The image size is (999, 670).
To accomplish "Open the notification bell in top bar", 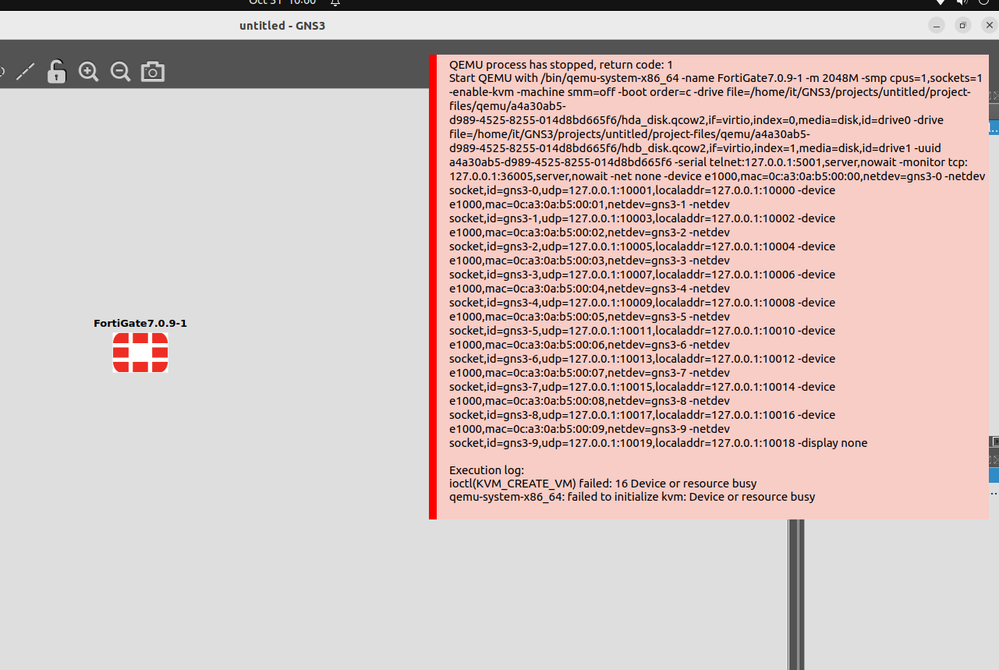I will click(x=335, y=3).
